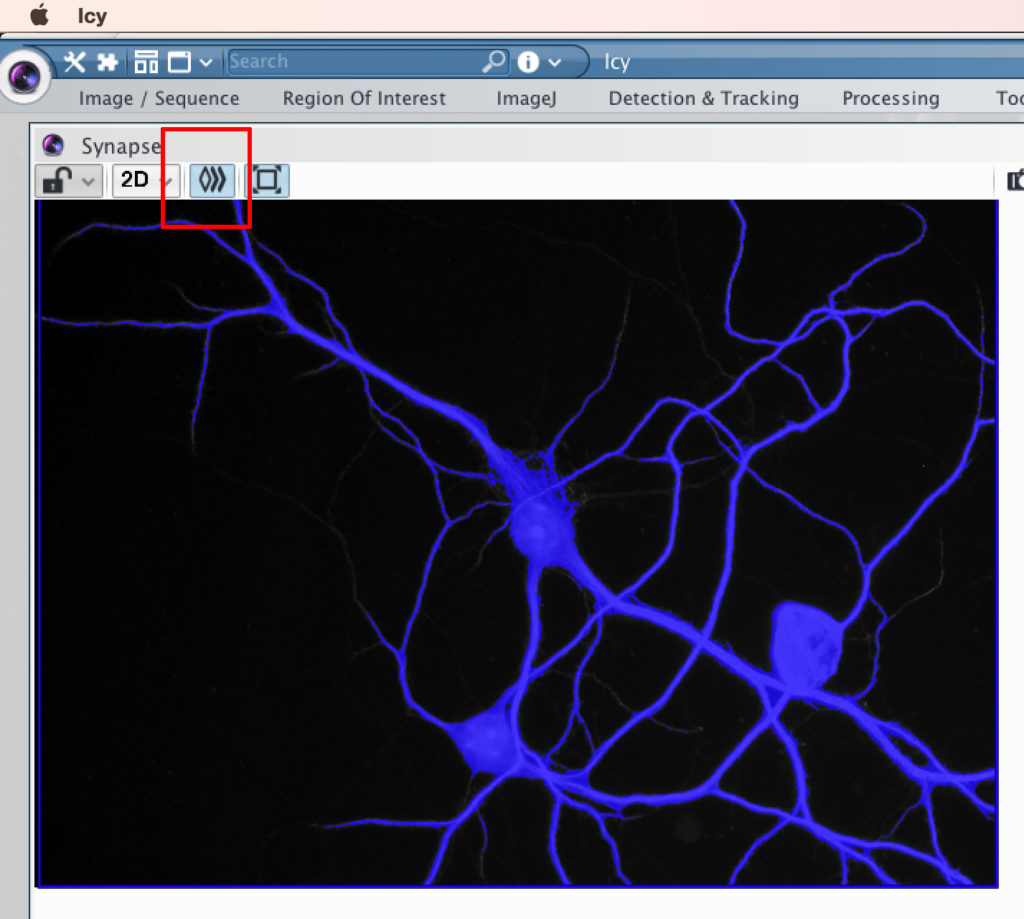Select the ImageJ ribbon entry

pos(526,98)
